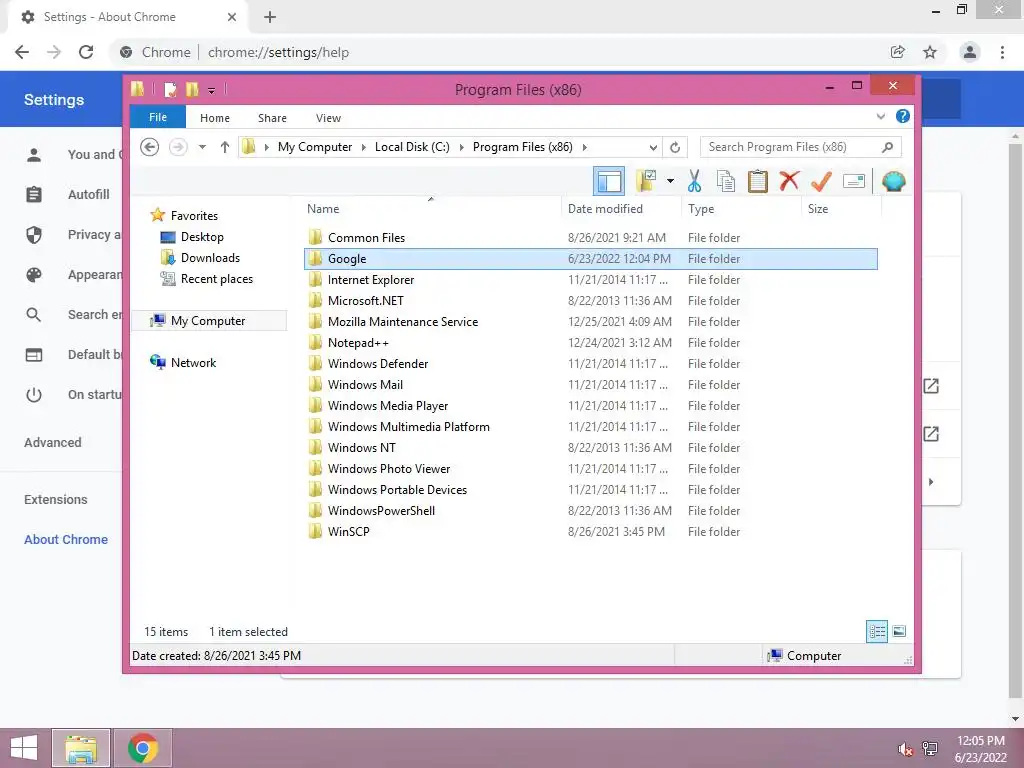Open the Chrome three-dot menu

coord(1002,52)
